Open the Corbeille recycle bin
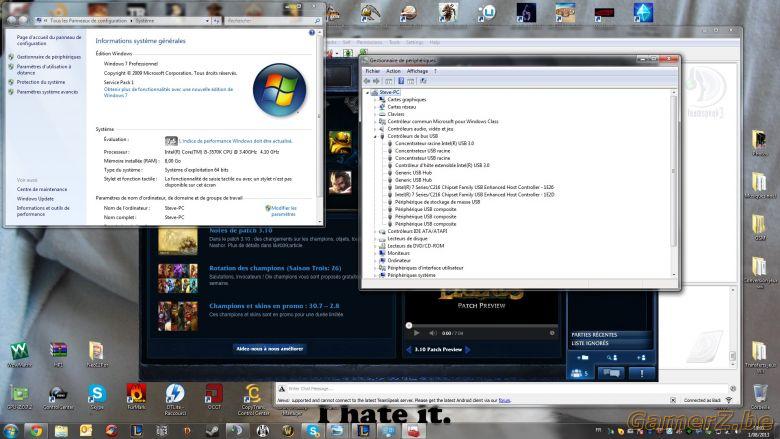Image resolution: width=780 pixels, height=439 pixels. (760, 396)
